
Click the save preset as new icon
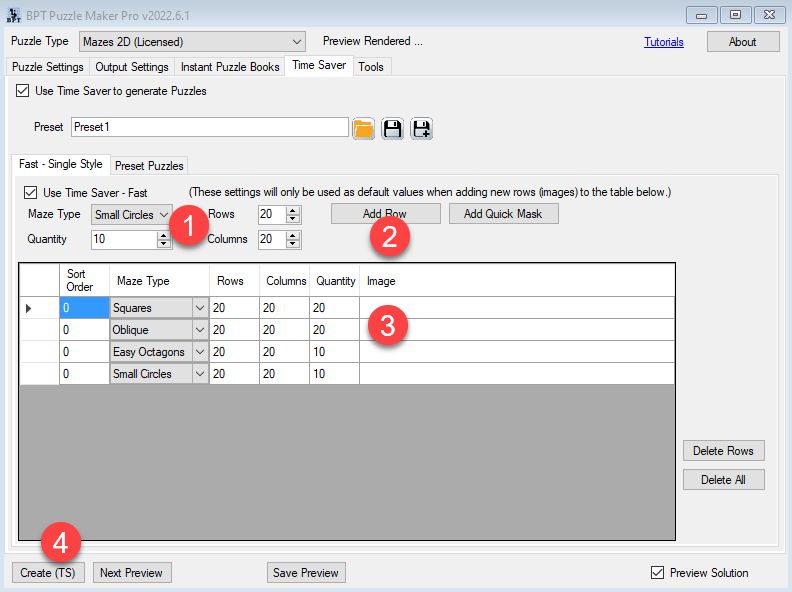421,128
